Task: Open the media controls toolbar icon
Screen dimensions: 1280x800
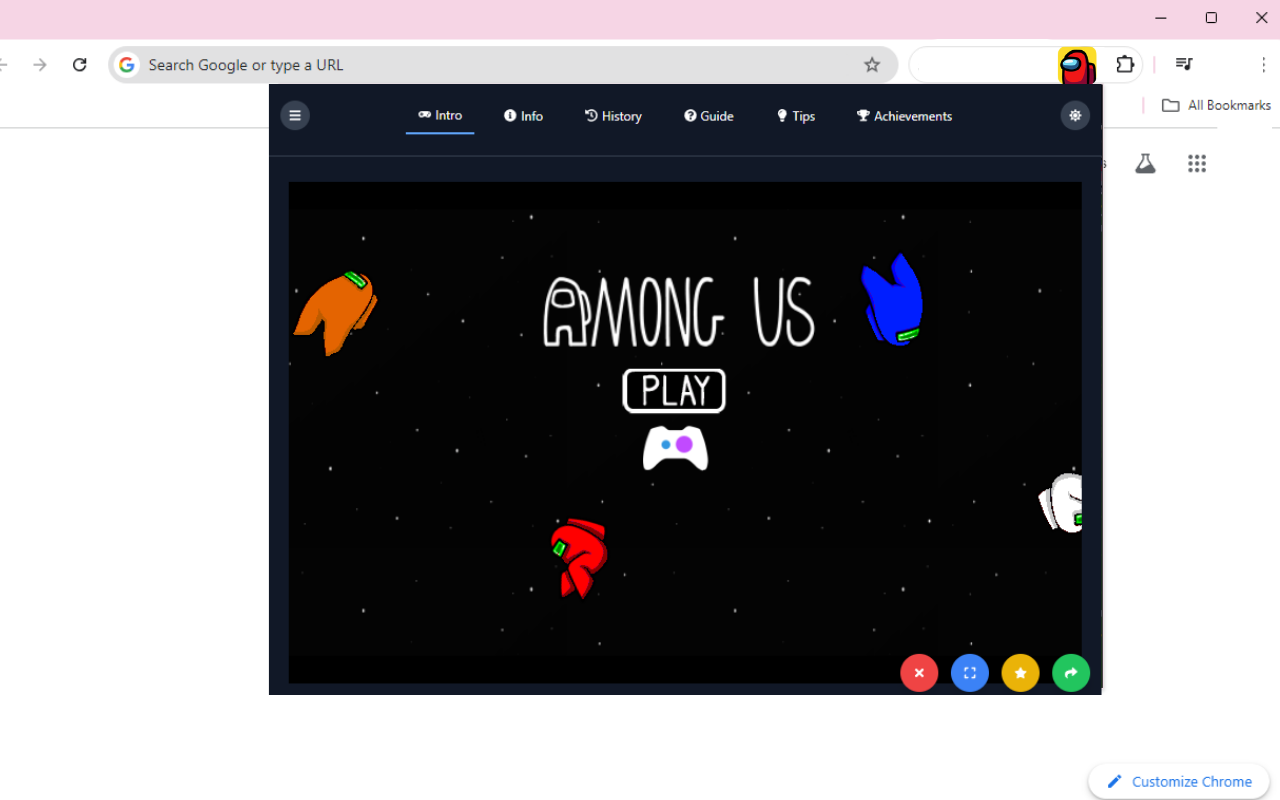Action: 1184,65
